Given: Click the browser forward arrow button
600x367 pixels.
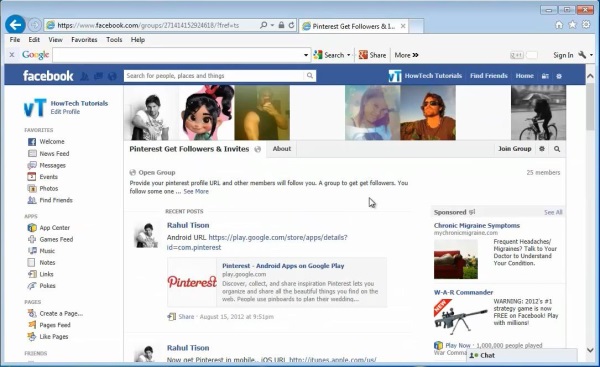Looking at the screenshot, I should (34, 25).
